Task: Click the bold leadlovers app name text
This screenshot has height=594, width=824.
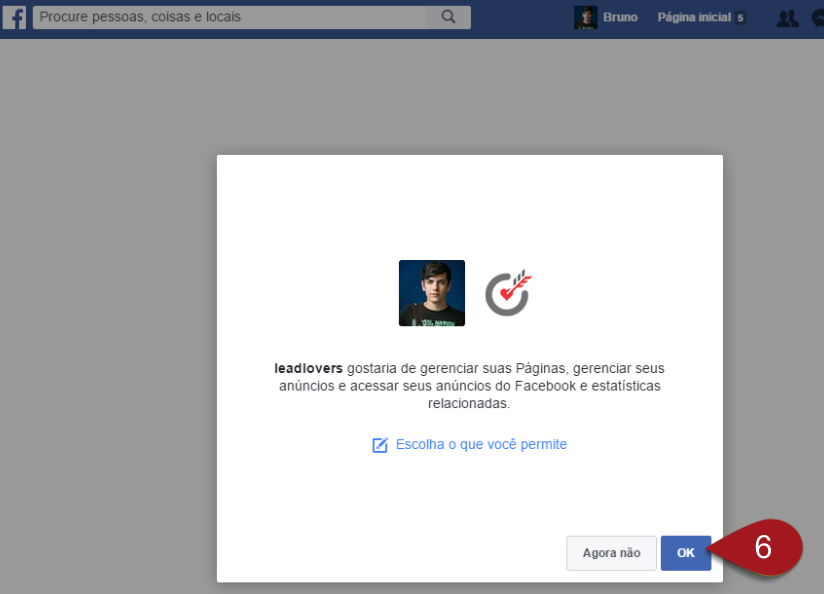Action: click(308, 368)
